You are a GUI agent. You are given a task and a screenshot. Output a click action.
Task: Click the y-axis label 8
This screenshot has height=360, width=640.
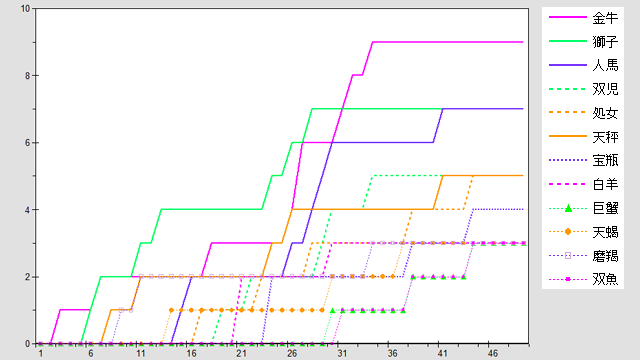28,76
